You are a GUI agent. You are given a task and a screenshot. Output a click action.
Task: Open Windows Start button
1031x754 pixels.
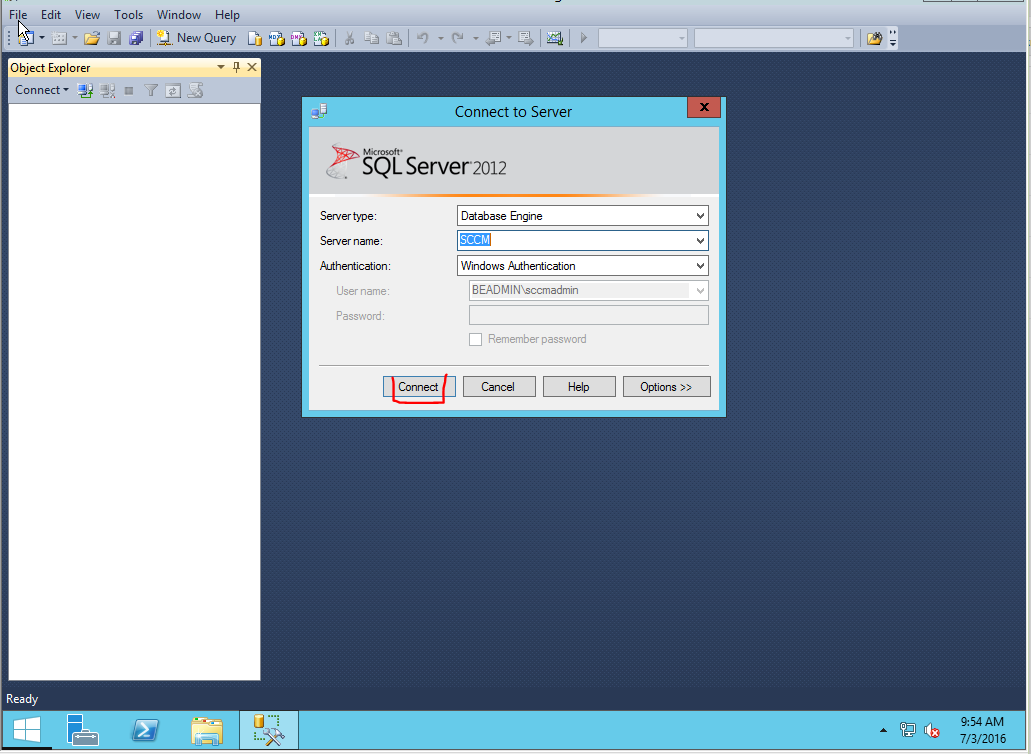[x=27, y=730]
